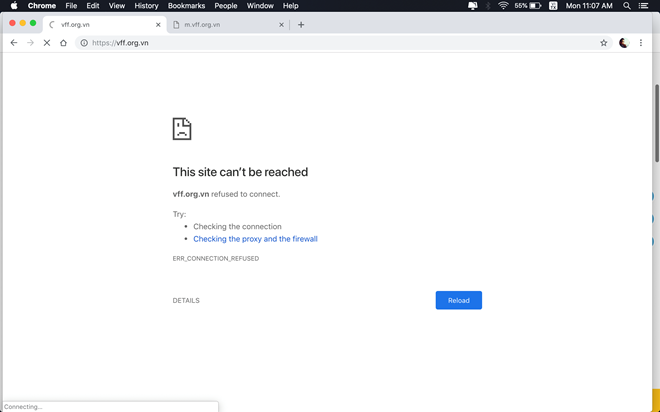Screen dimensions: 660x412
Task: Open the Wi-Fi status menu
Action: tap(502, 6)
